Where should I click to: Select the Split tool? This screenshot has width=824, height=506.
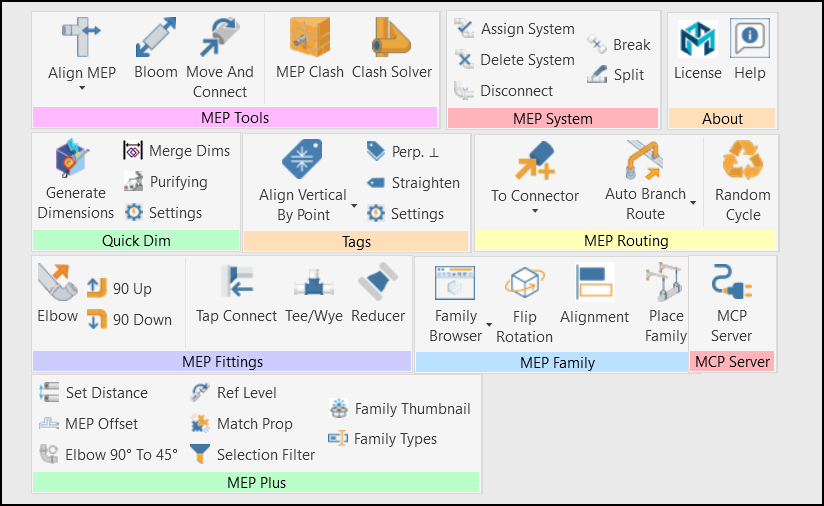pos(615,75)
